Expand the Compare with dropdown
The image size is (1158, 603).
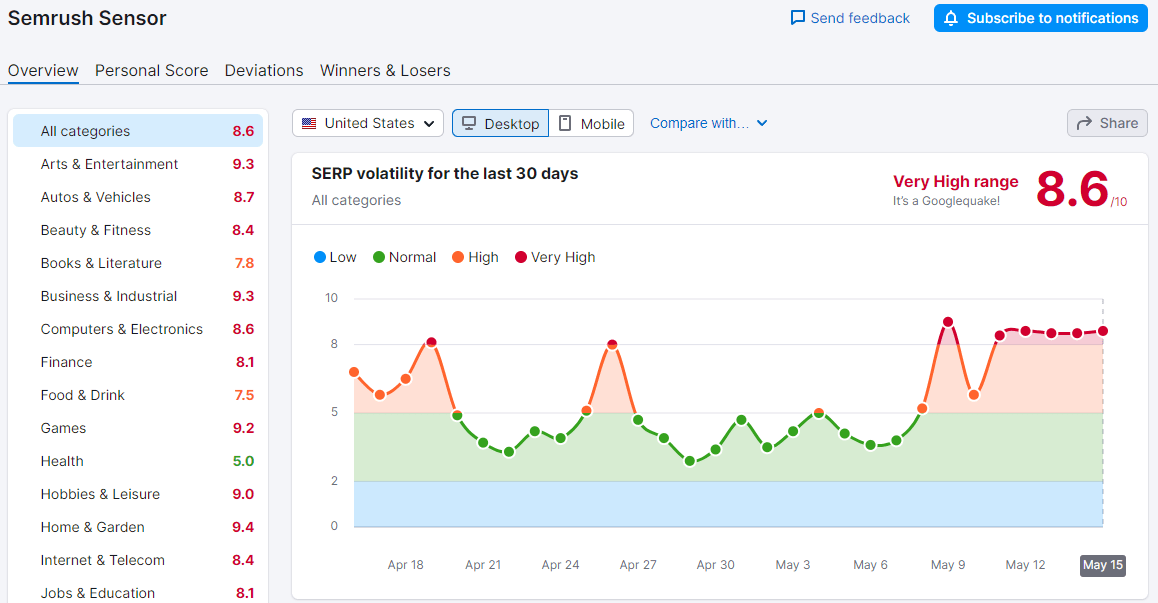[x=708, y=123]
